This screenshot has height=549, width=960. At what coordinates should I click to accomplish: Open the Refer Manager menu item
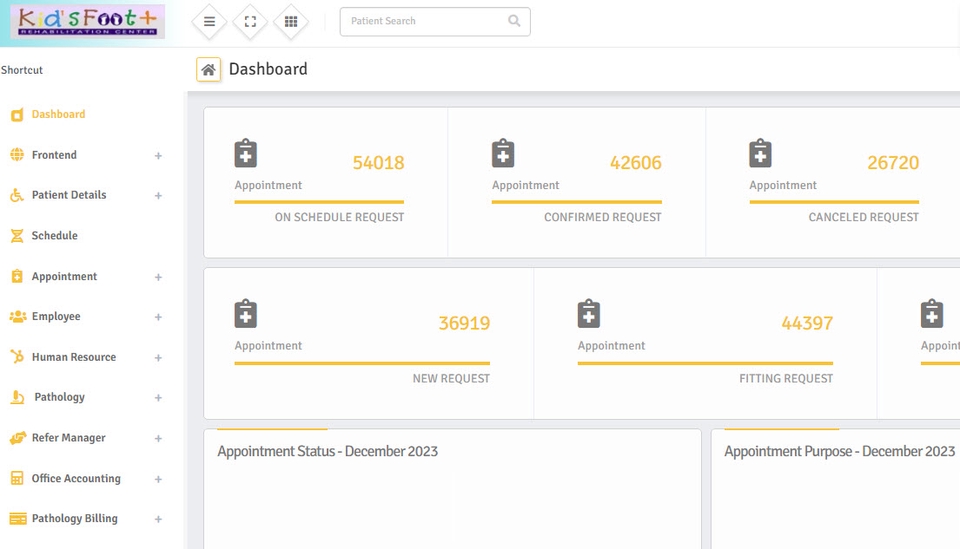tap(69, 438)
